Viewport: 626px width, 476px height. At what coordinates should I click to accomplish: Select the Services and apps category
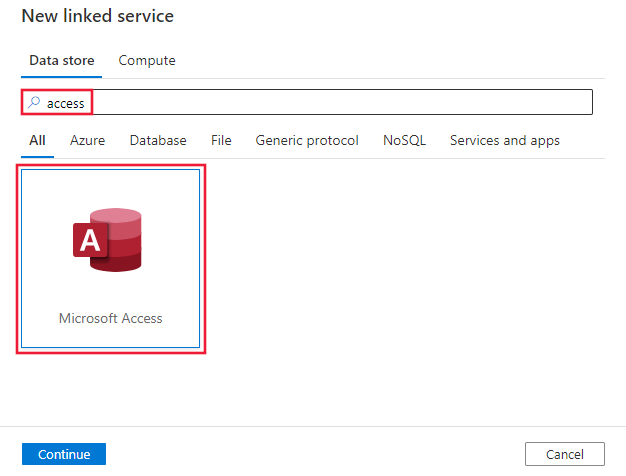(x=505, y=140)
